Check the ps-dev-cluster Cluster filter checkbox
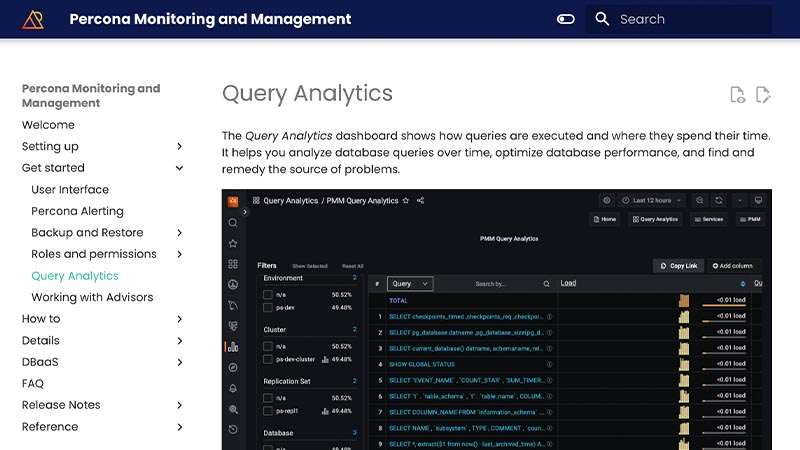This screenshot has height=450, width=800. 268,359
